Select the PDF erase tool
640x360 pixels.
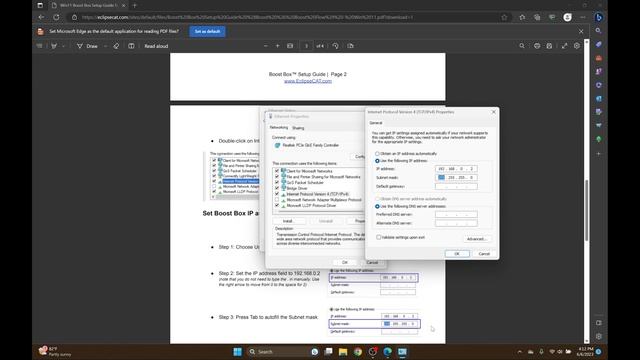[x=116, y=46]
